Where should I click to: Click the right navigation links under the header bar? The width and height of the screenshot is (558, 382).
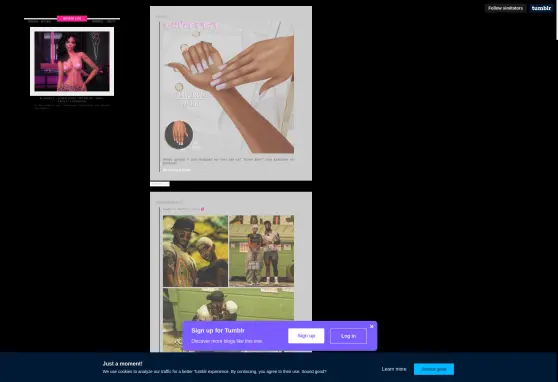[104, 22]
